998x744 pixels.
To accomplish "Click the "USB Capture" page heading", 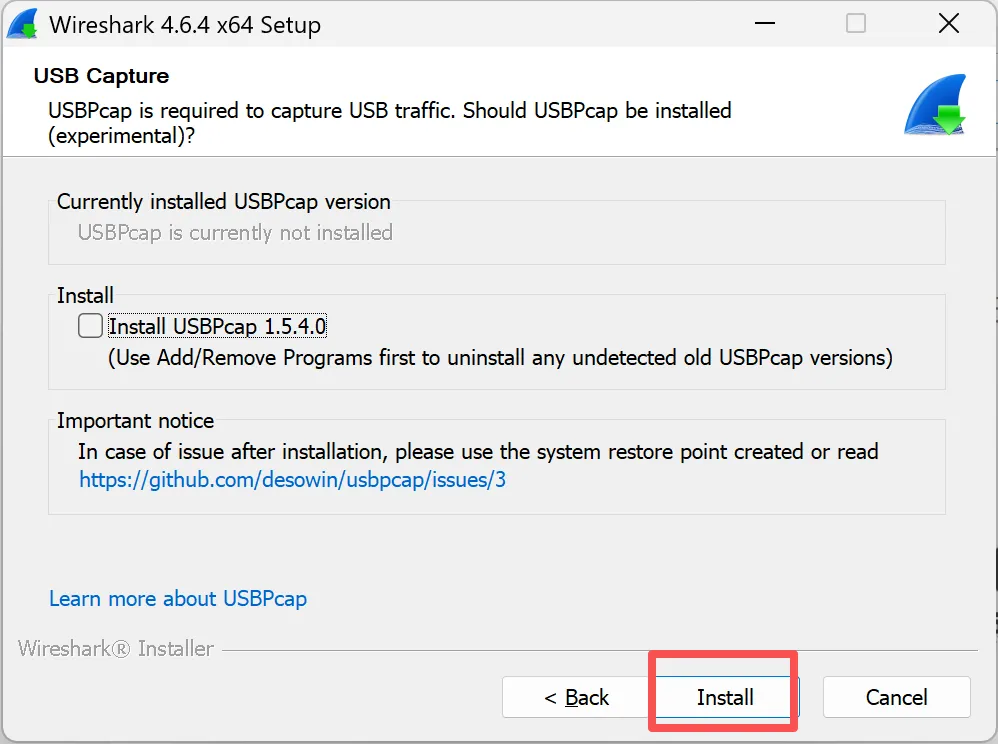I will click(x=101, y=76).
